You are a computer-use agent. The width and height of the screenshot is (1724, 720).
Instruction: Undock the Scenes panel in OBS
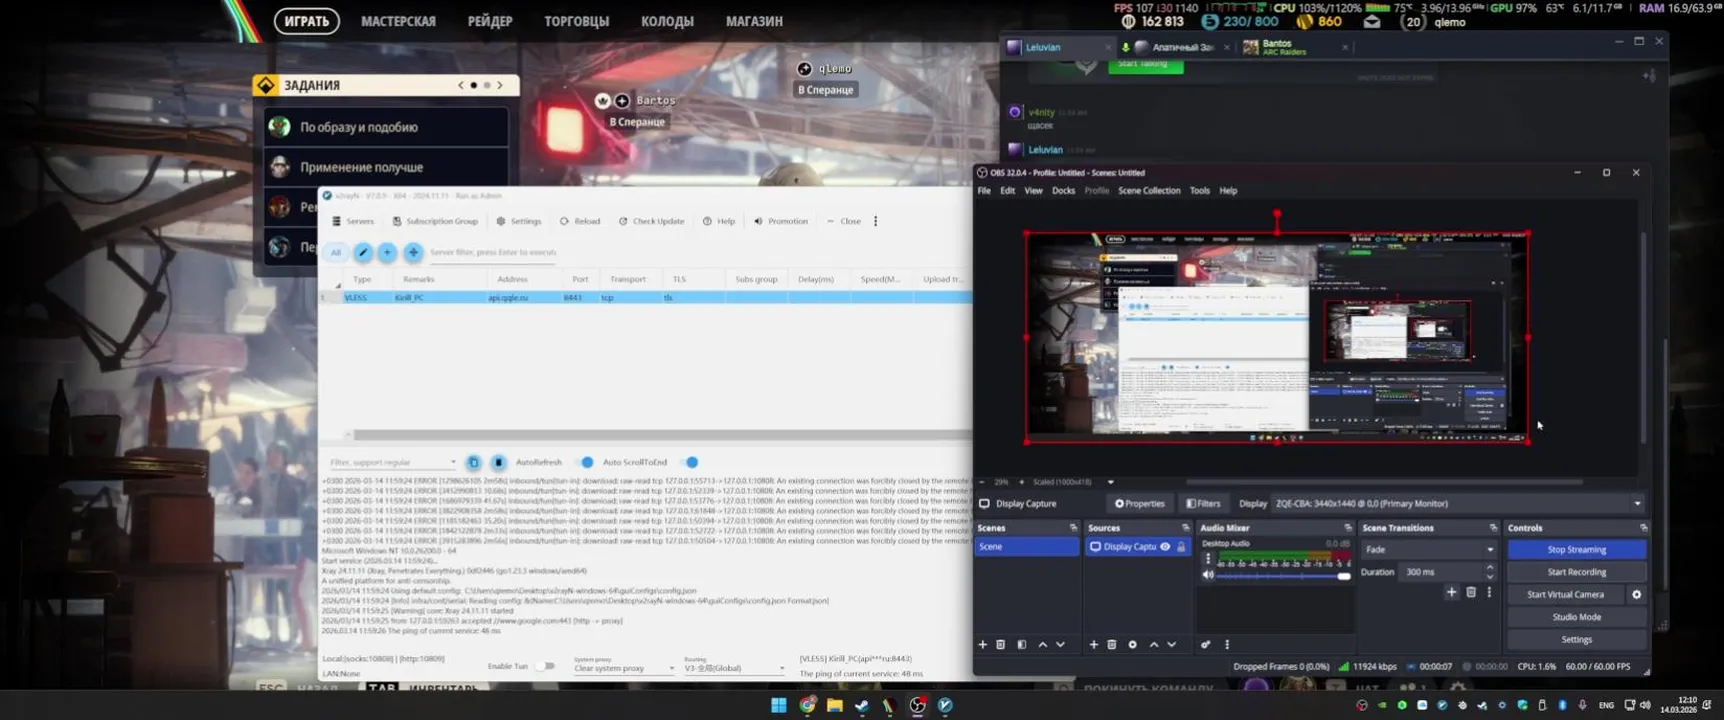1073,528
